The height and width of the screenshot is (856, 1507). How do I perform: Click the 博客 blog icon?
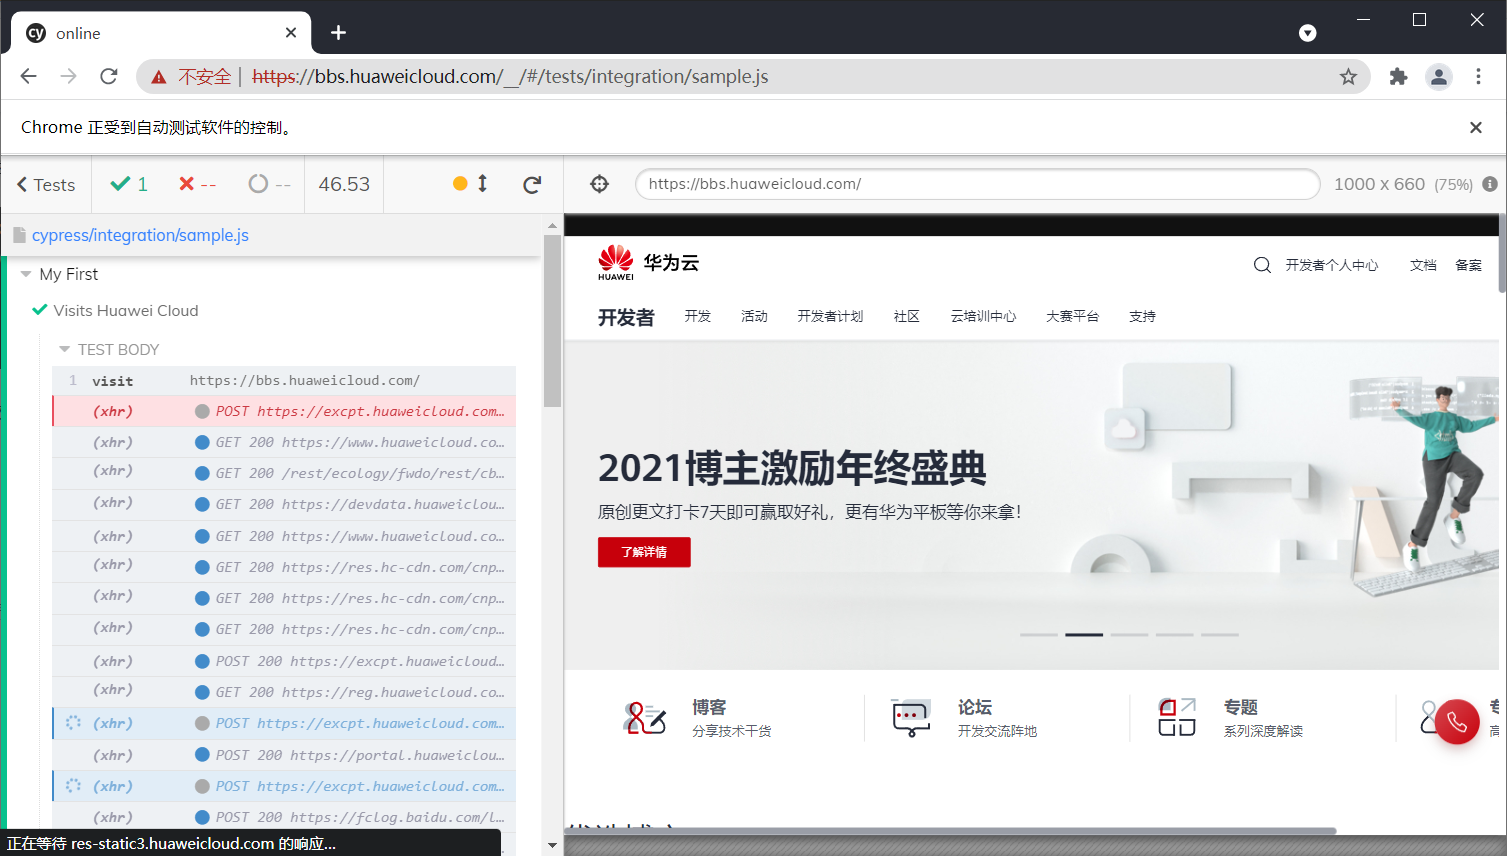(645, 717)
